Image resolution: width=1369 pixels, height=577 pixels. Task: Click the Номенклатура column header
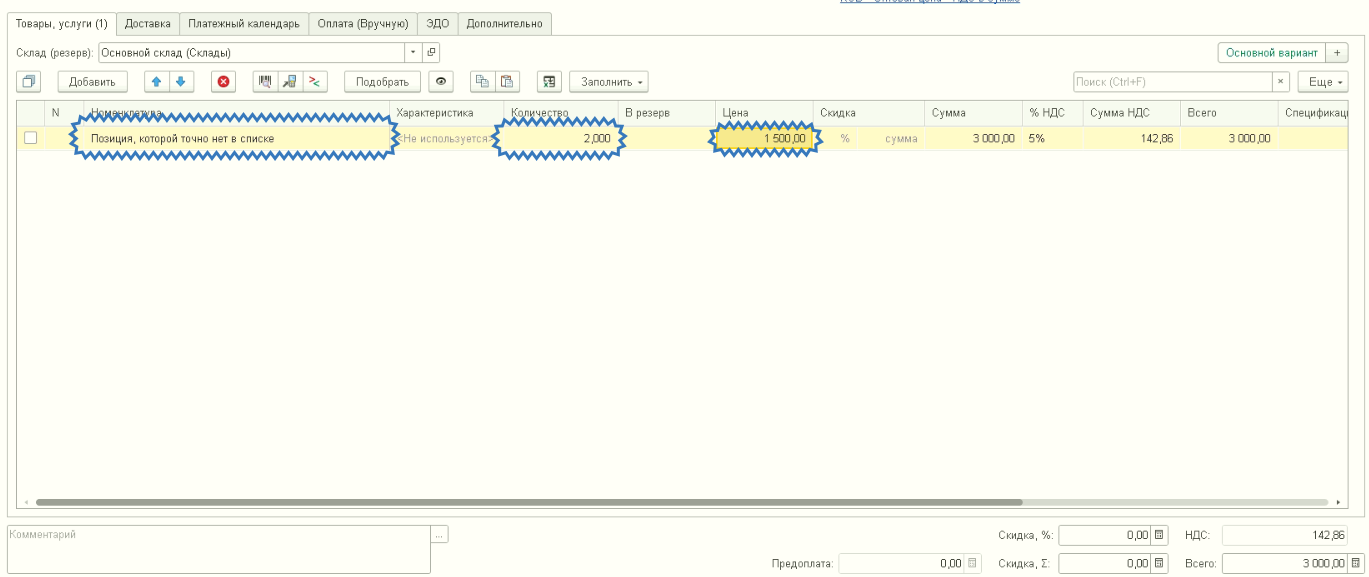coord(237,113)
